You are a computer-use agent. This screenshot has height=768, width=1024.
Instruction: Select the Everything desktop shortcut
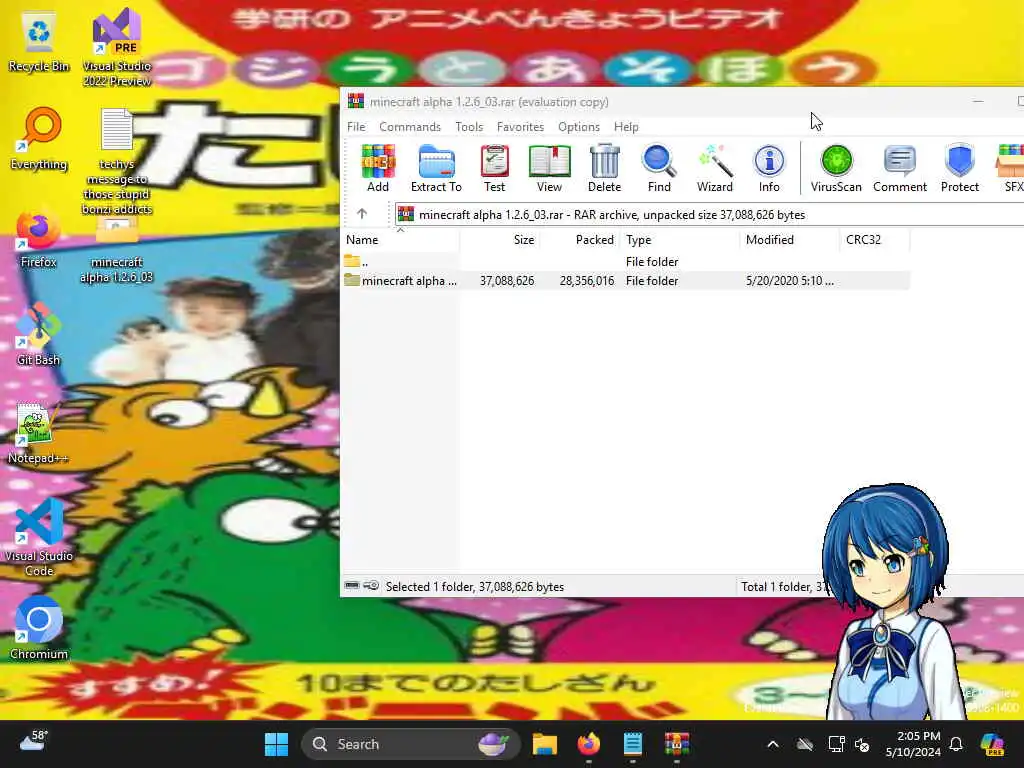coord(39,139)
